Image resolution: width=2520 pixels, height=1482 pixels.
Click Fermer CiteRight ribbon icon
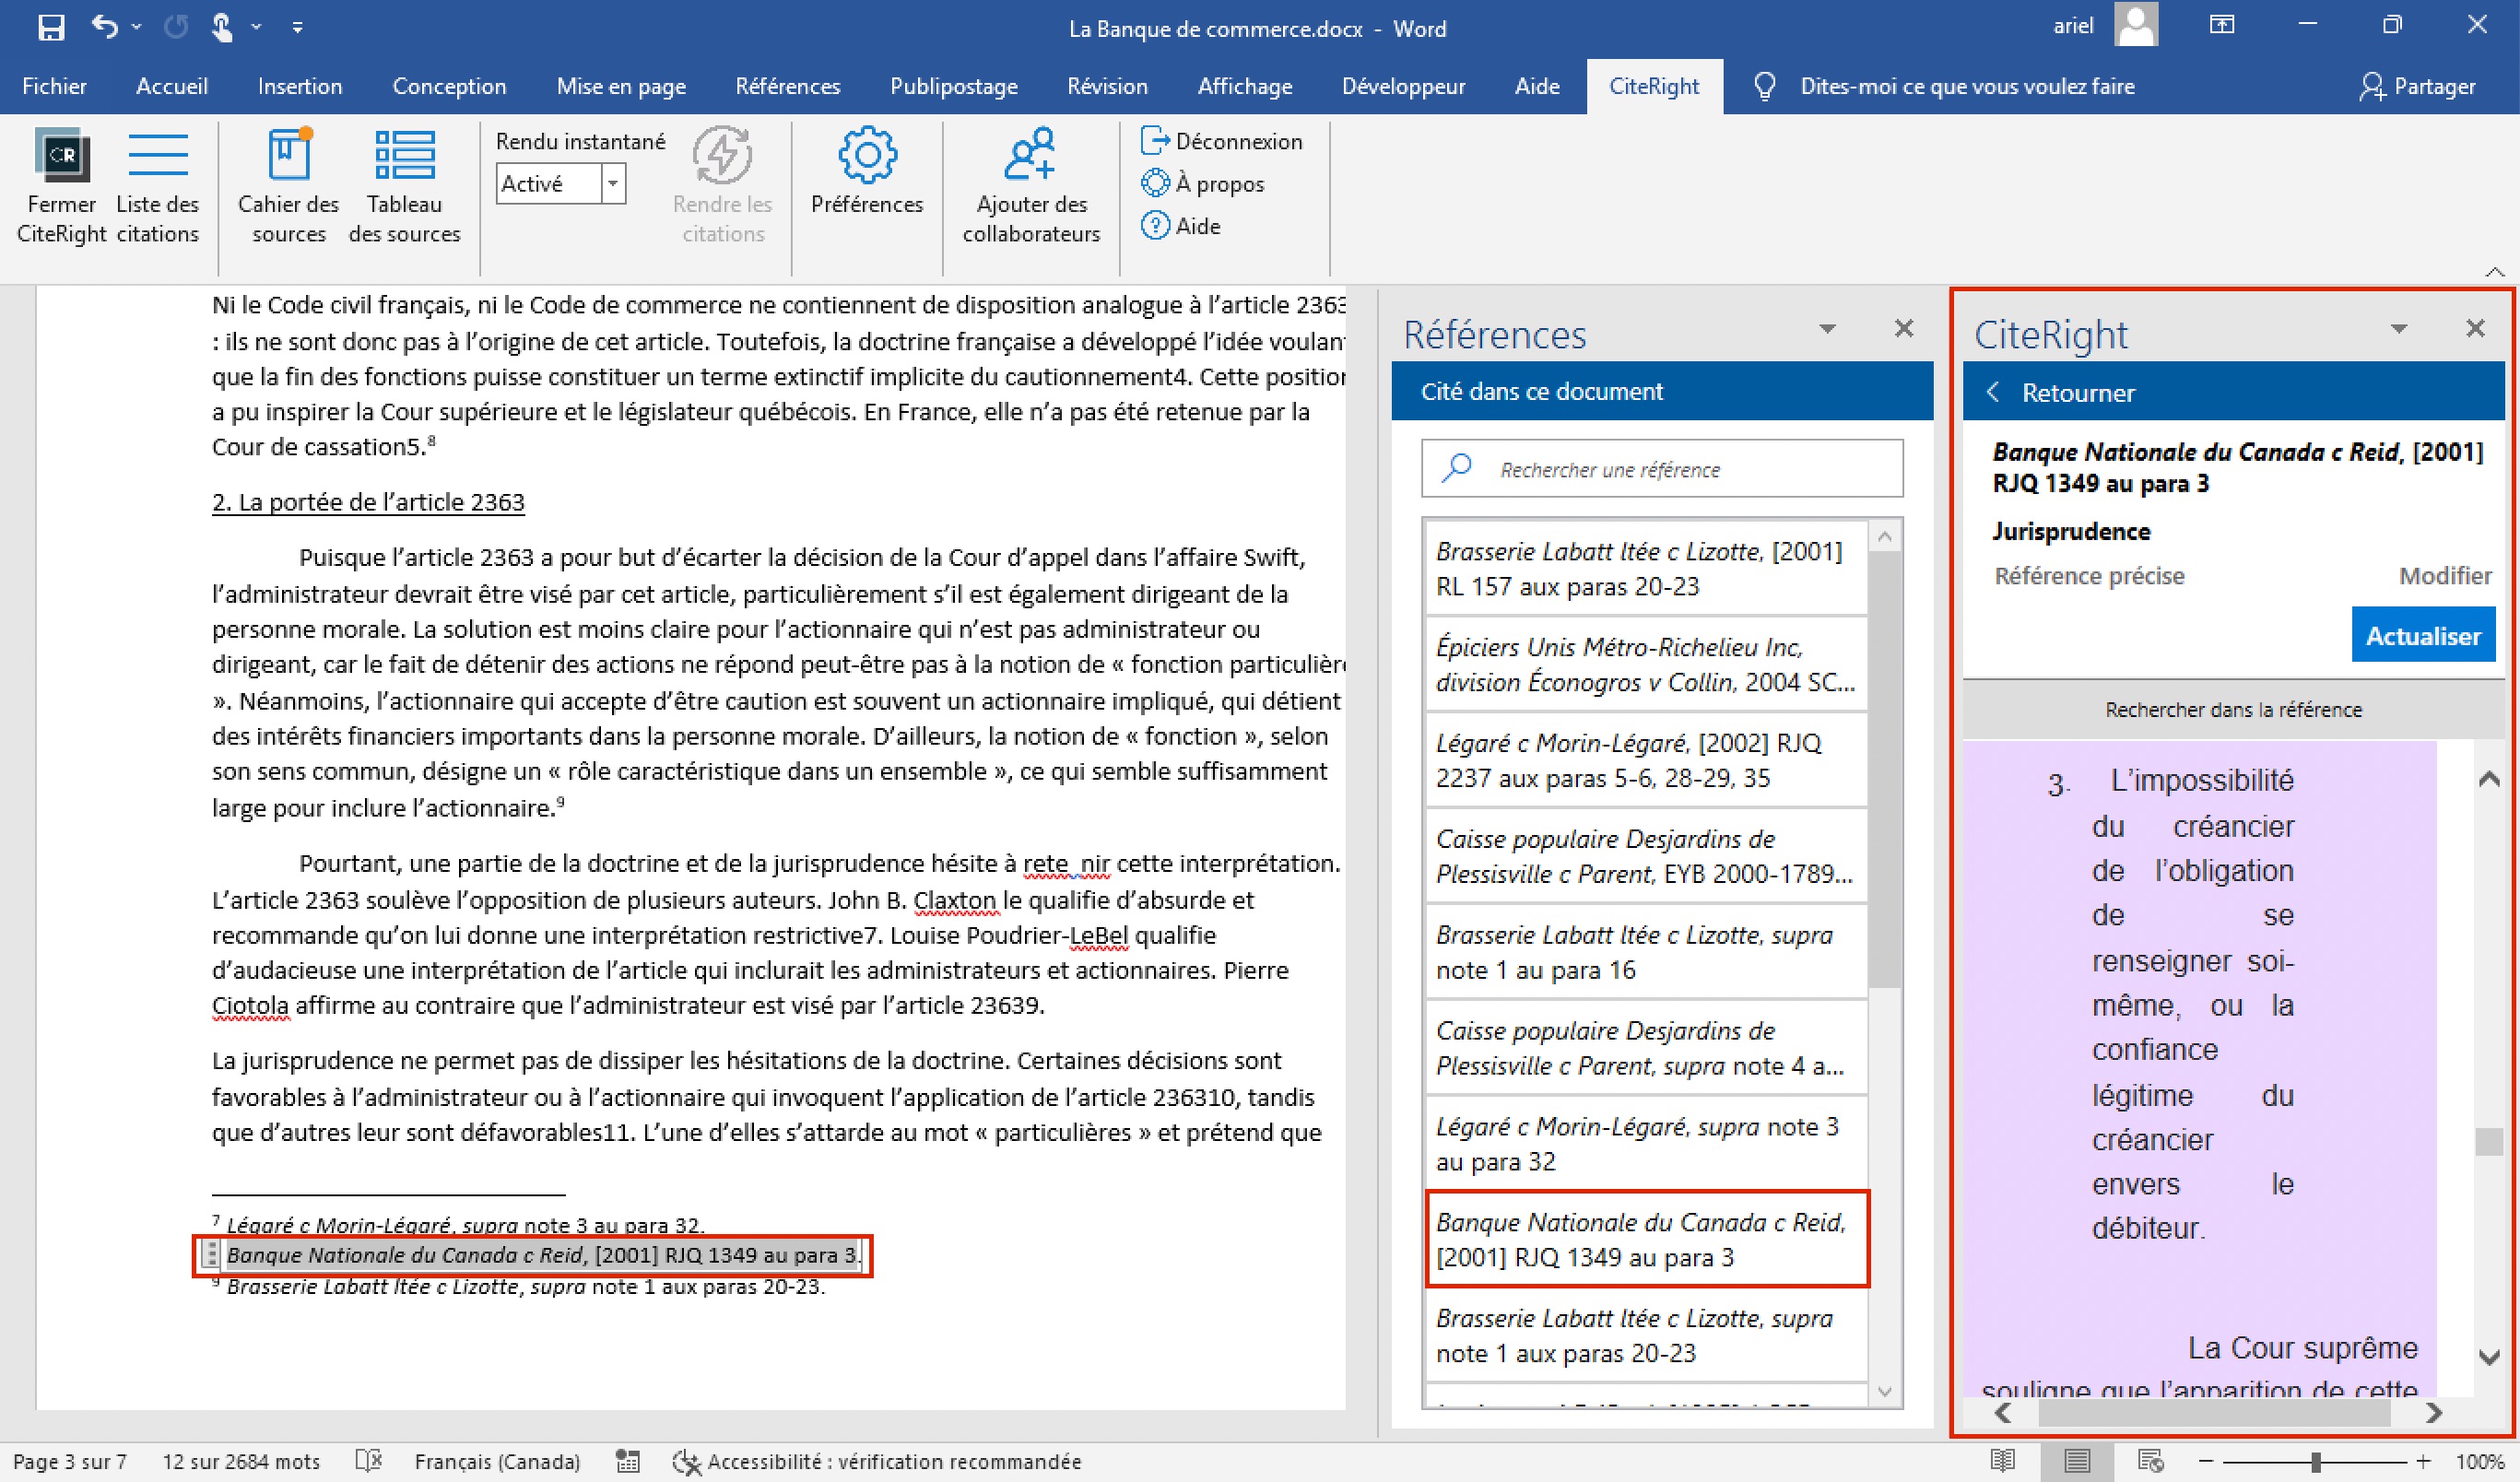62,186
